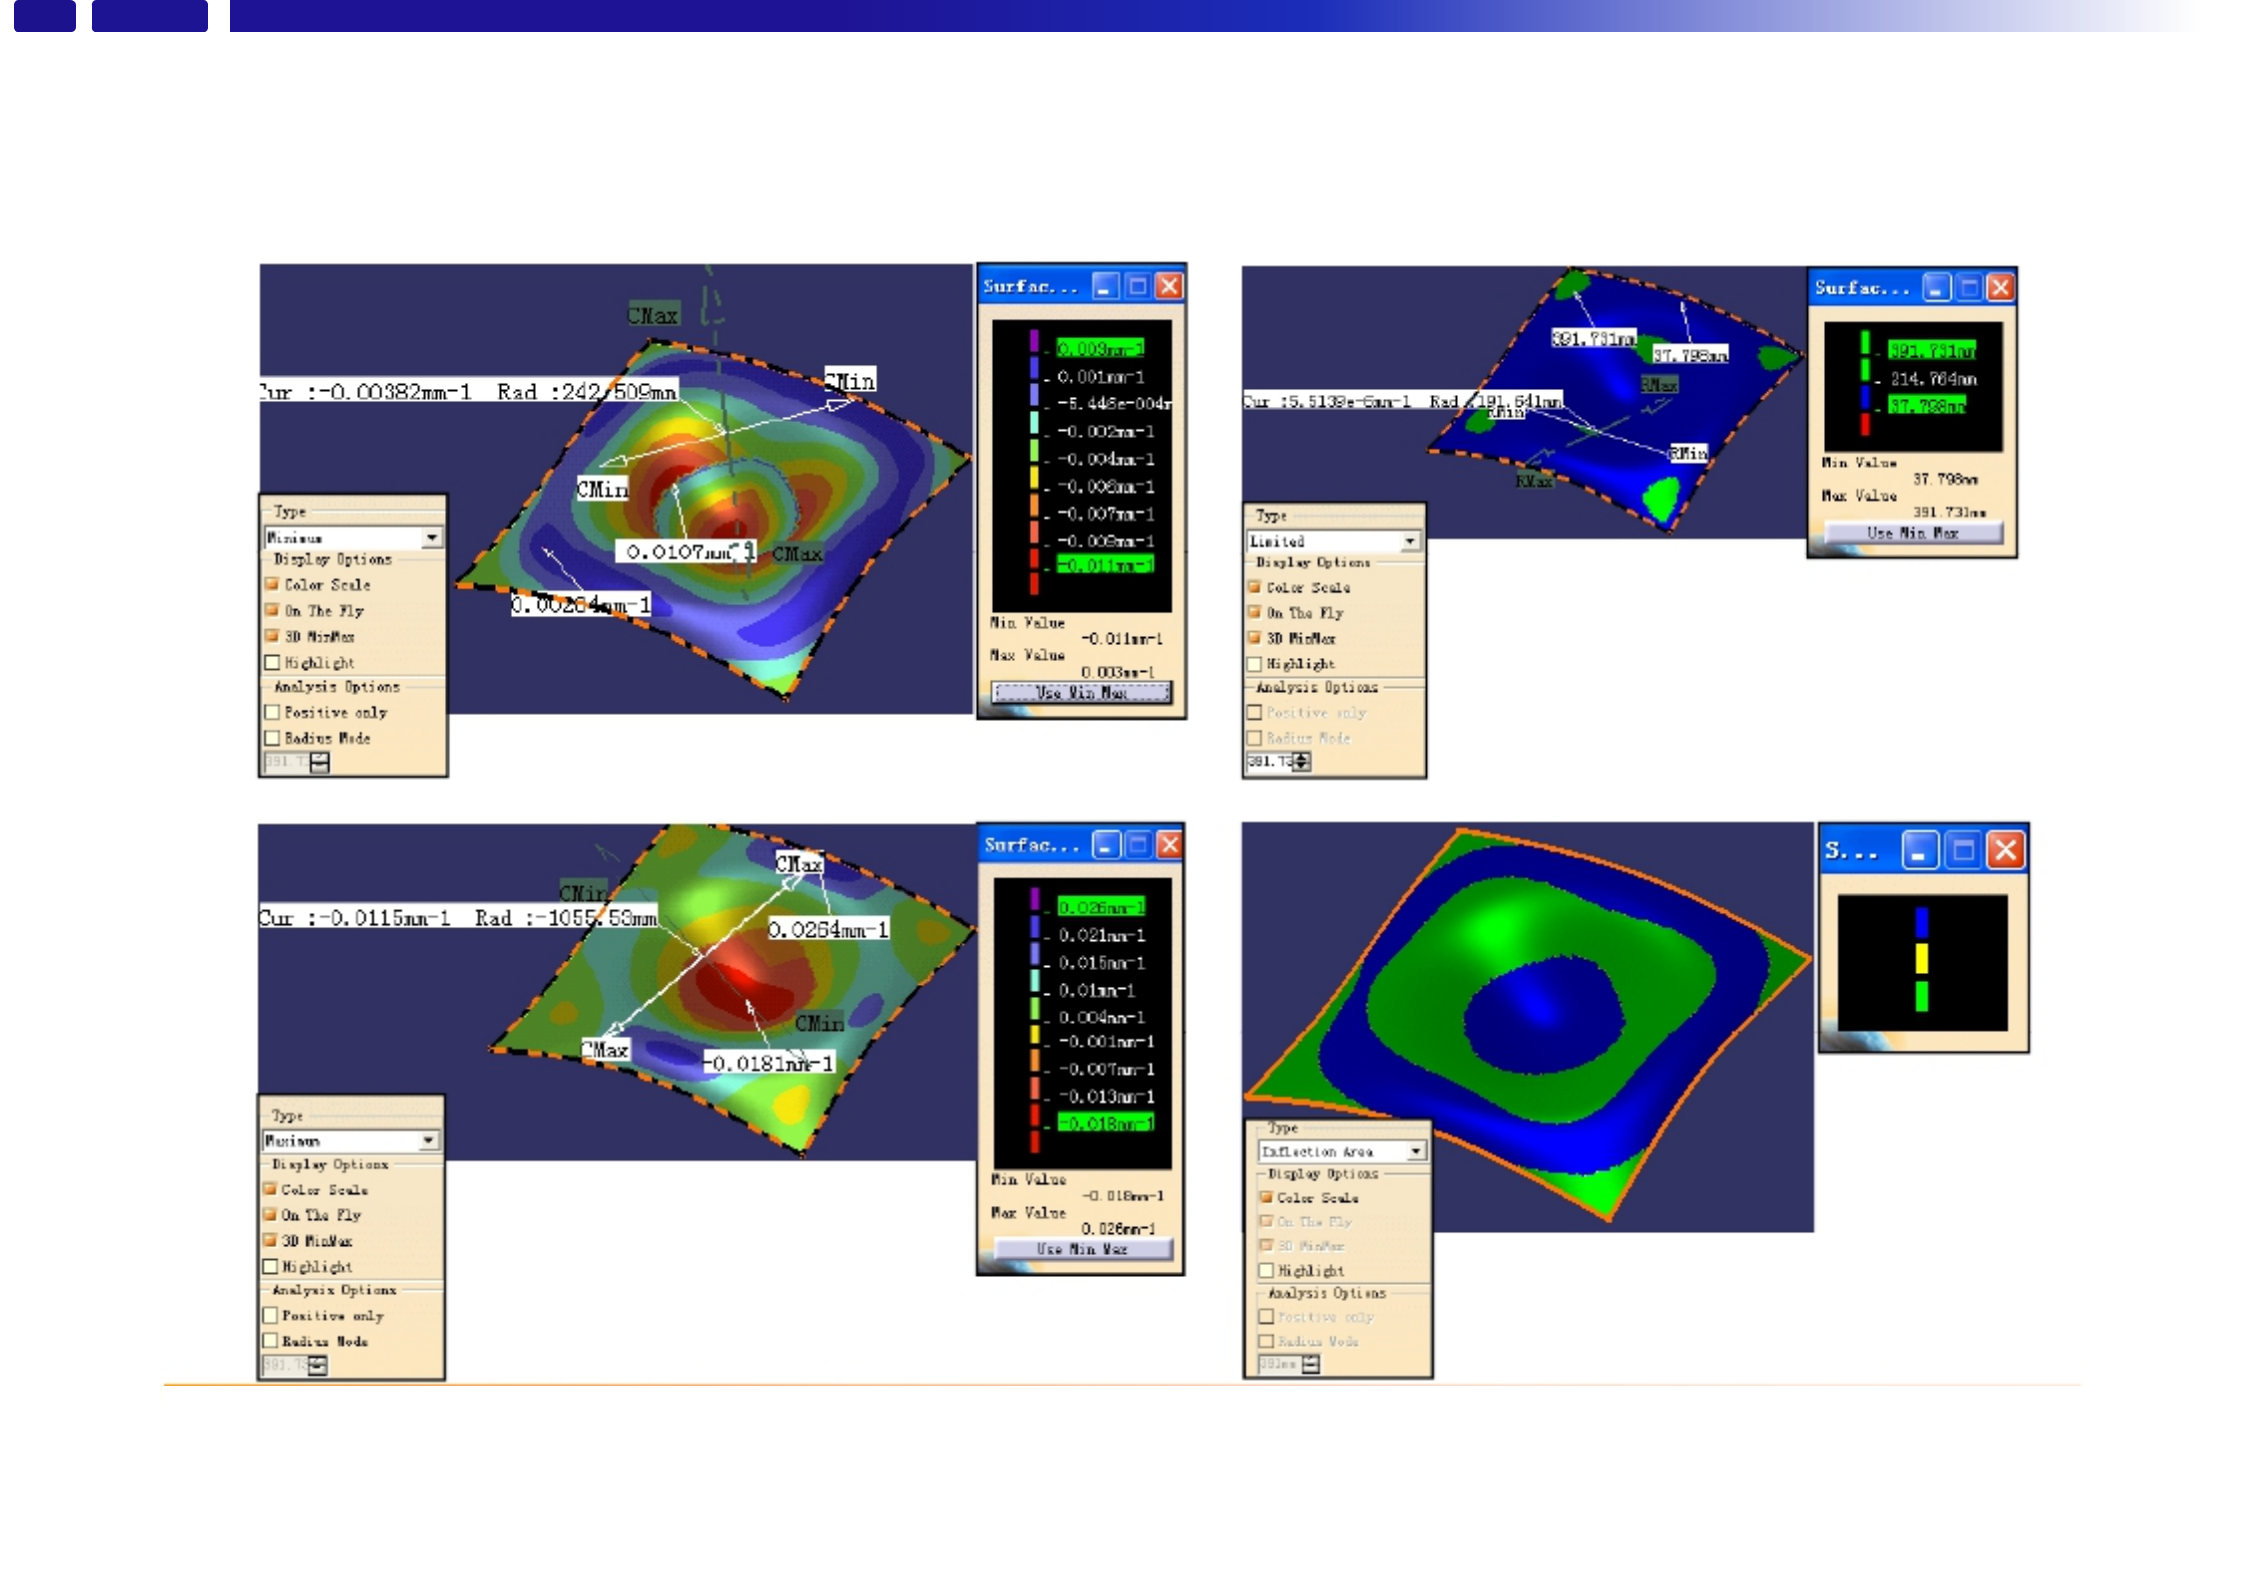The image size is (2244, 1586).
Task: Close the color scale window with 0.026mm-1 maximum
Action: (1169, 846)
